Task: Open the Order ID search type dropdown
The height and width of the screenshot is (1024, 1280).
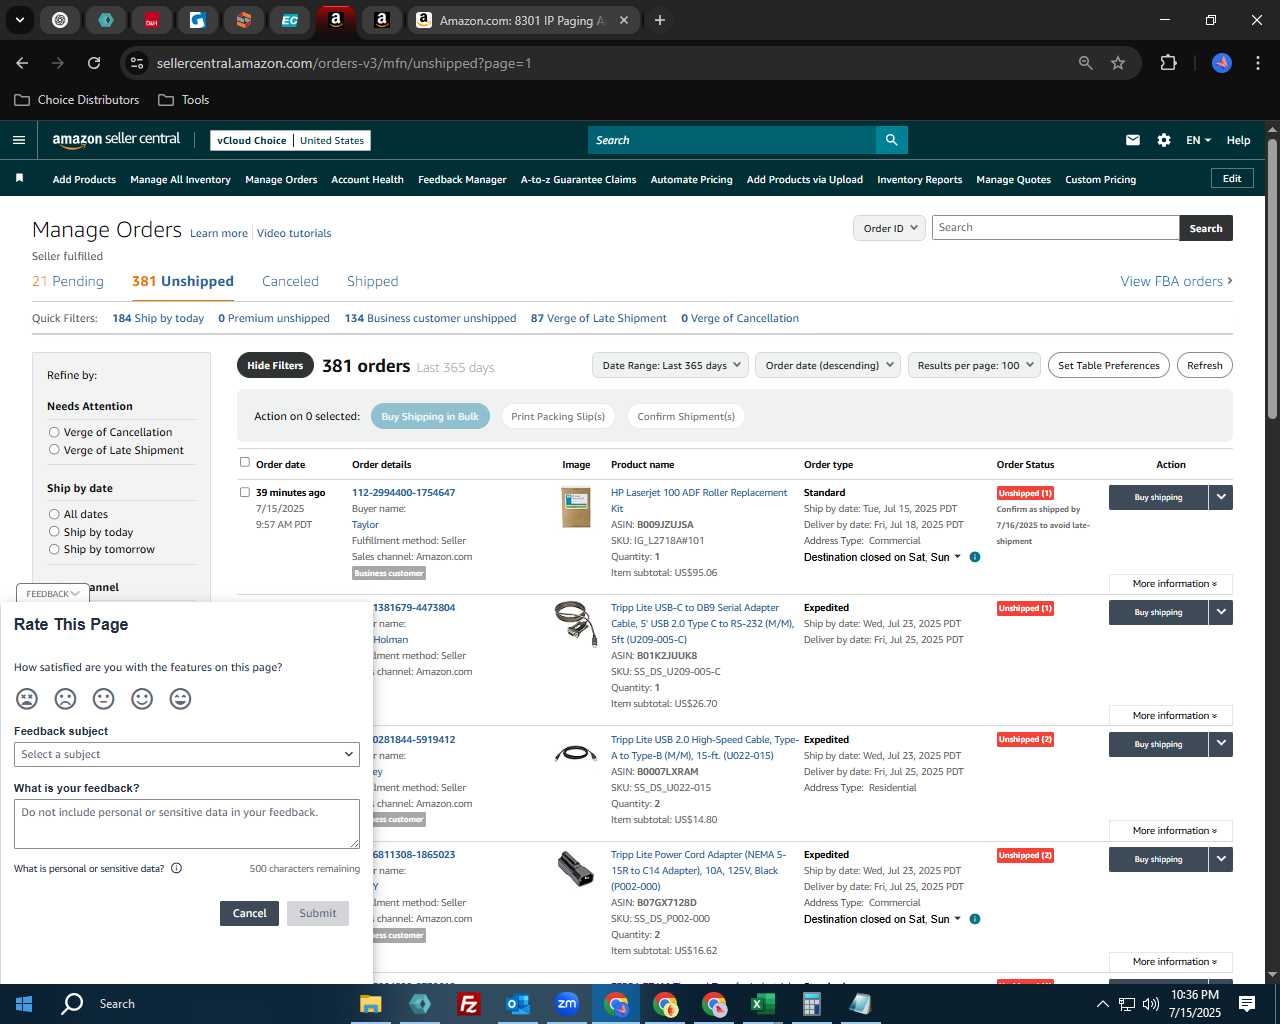Action: (x=889, y=228)
